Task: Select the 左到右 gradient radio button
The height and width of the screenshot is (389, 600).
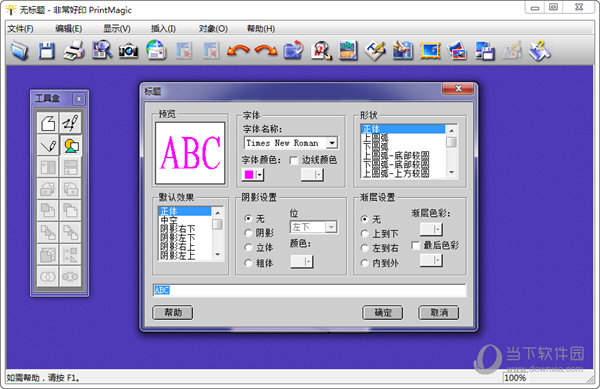Action: (x=364, y=248)
